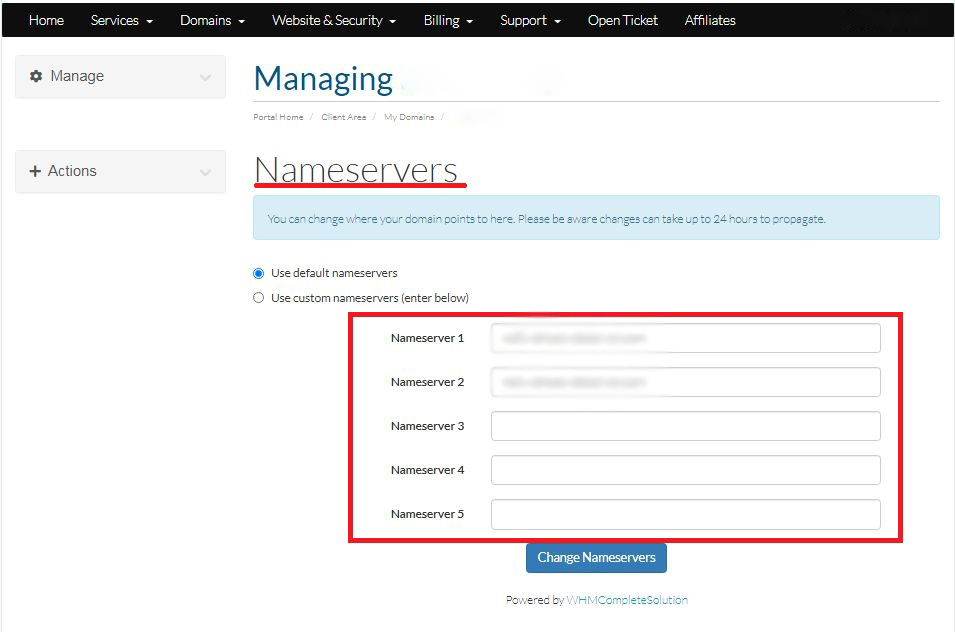Select Use default nameservers option
The image size is (955, 632).
[x=259, y=273]
